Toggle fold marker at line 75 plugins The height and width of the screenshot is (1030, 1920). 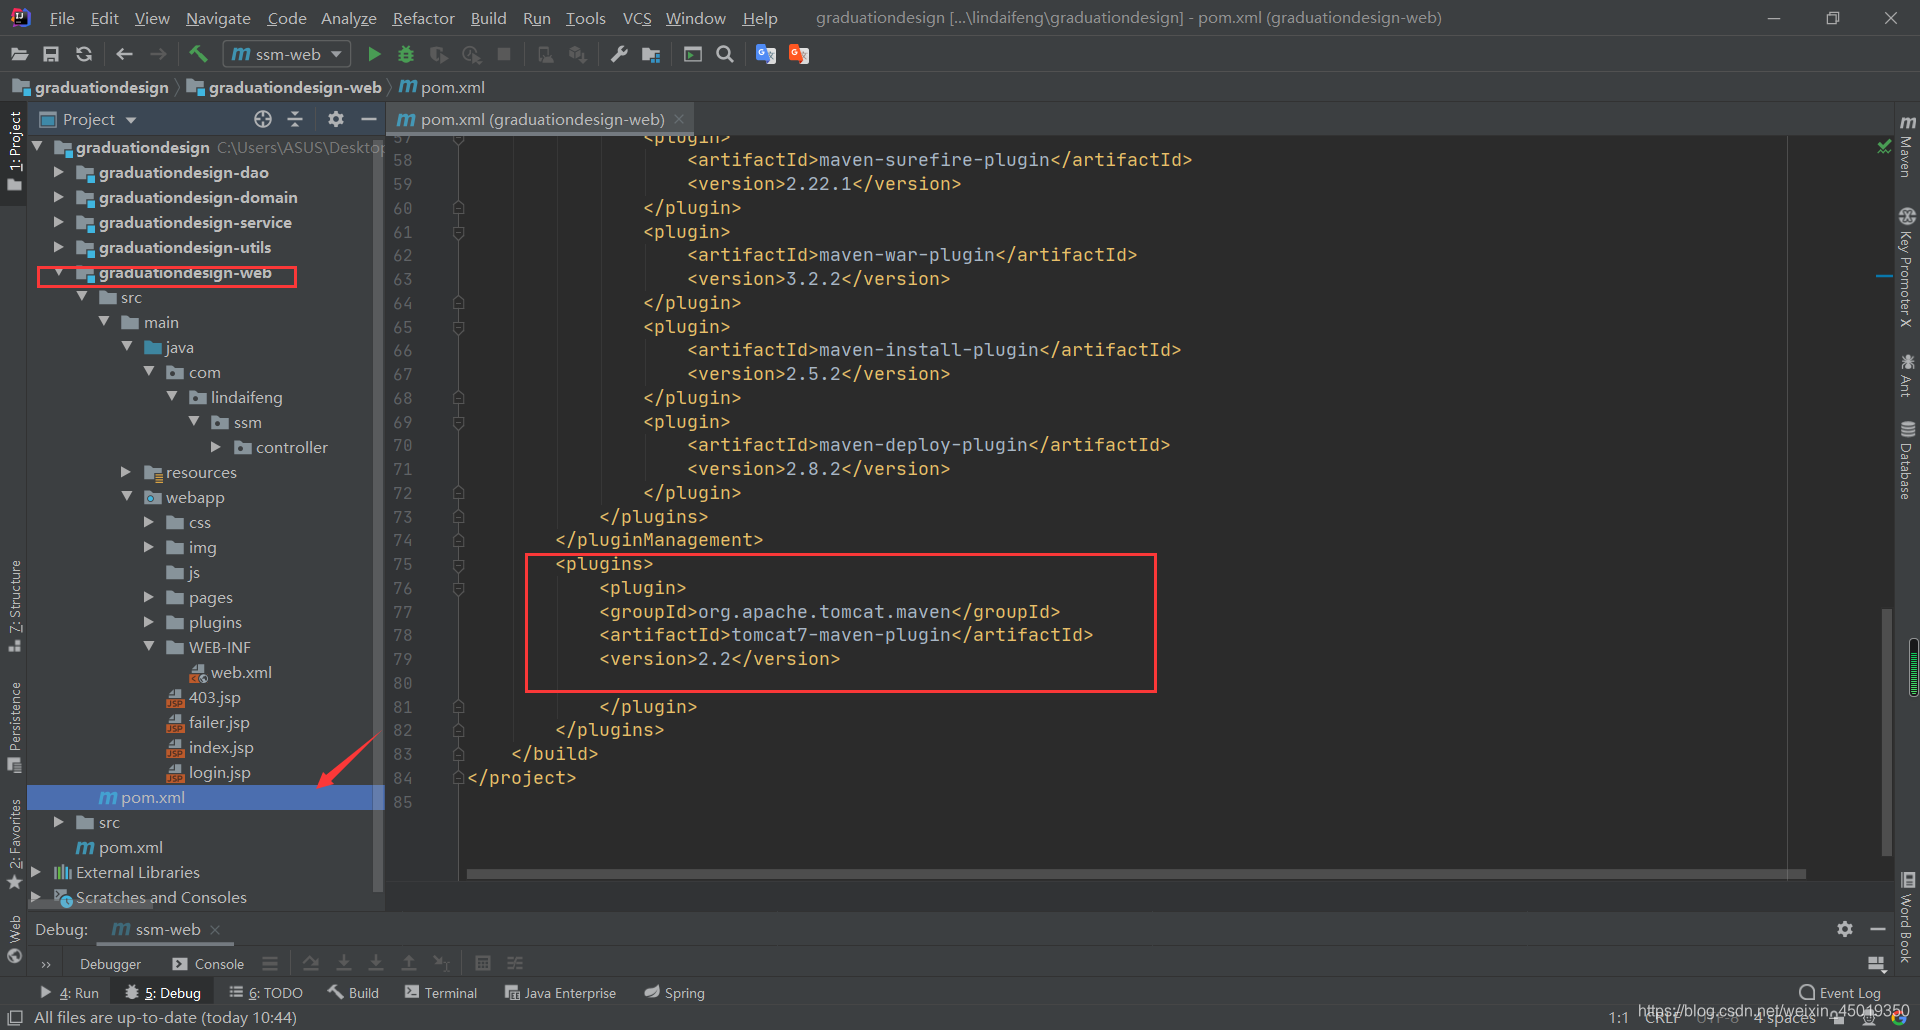tap(458, 564)
